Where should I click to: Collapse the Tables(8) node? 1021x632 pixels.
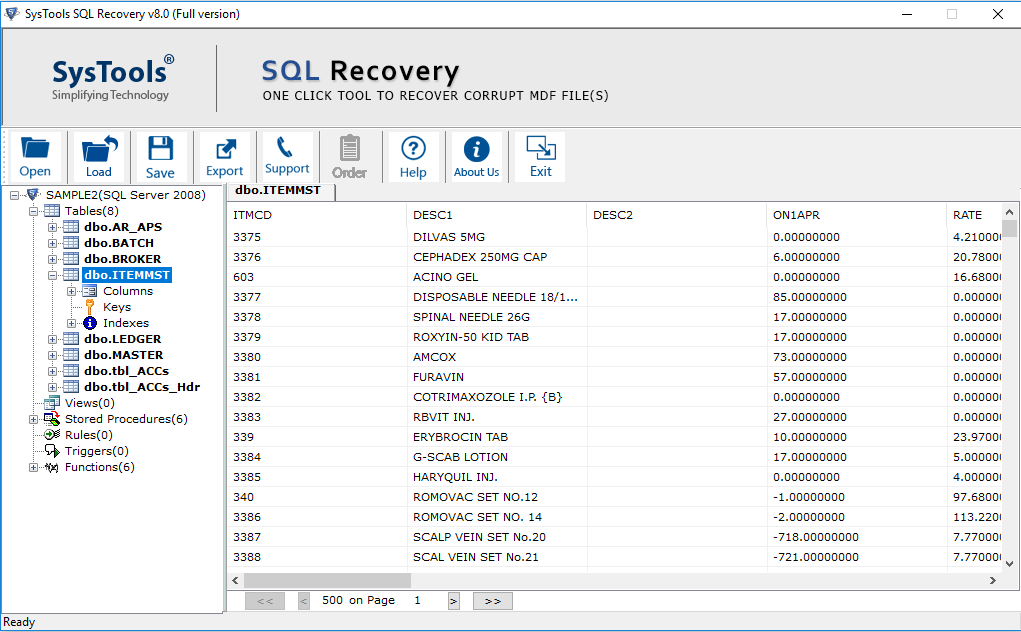pos(33,211)
